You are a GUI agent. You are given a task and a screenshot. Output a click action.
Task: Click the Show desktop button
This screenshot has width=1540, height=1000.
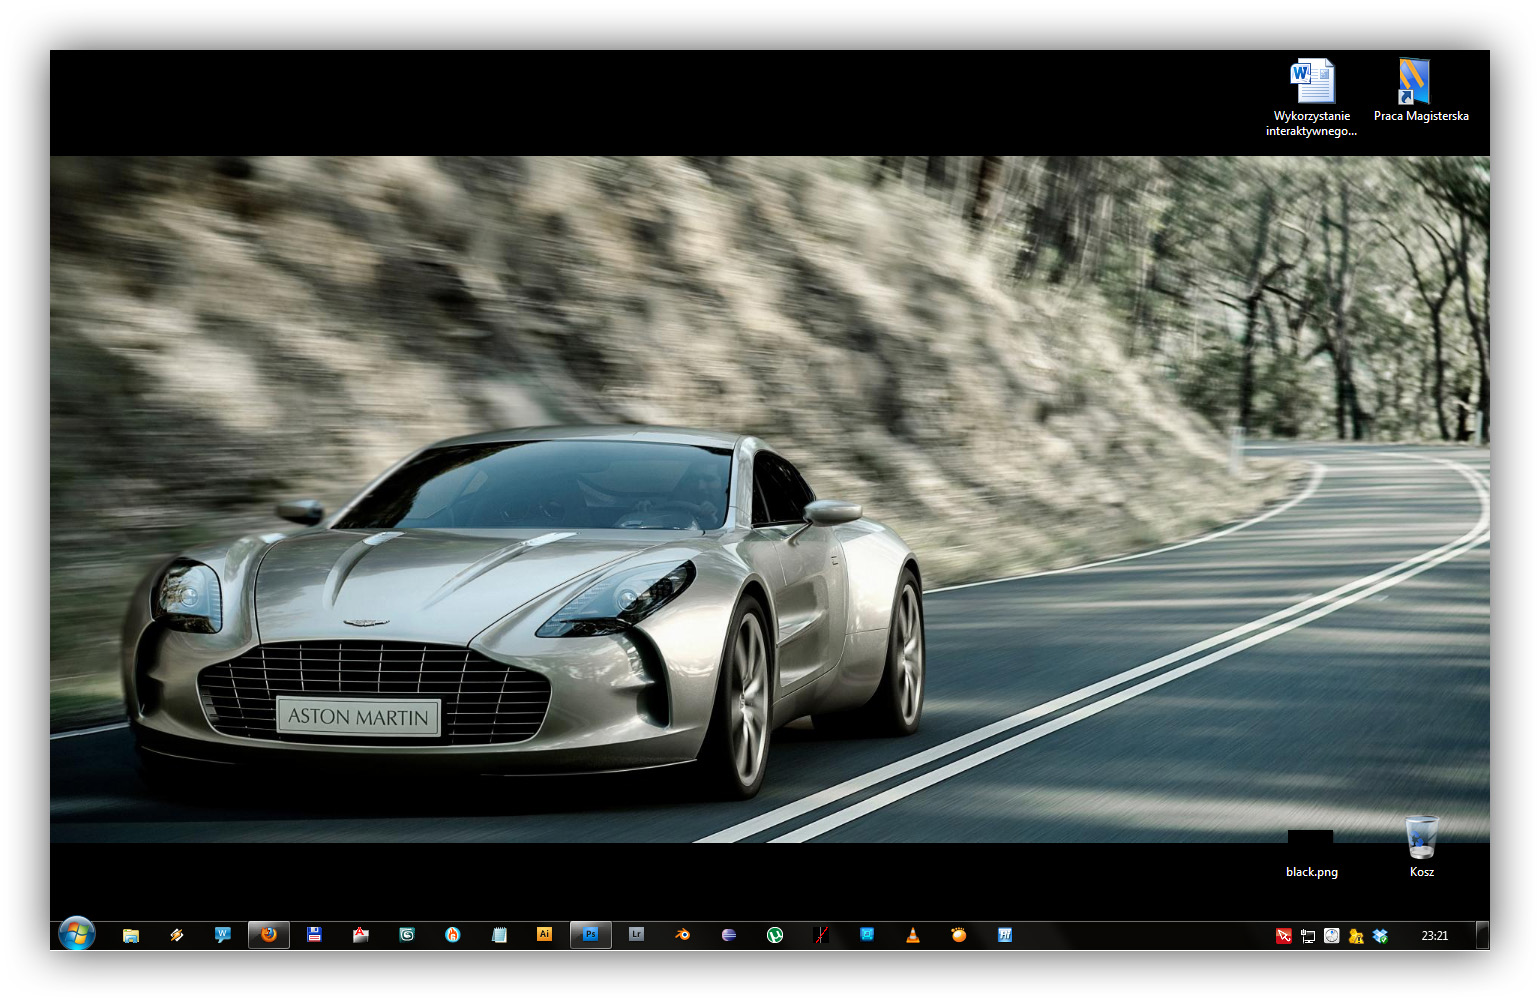coord(1482,936)
